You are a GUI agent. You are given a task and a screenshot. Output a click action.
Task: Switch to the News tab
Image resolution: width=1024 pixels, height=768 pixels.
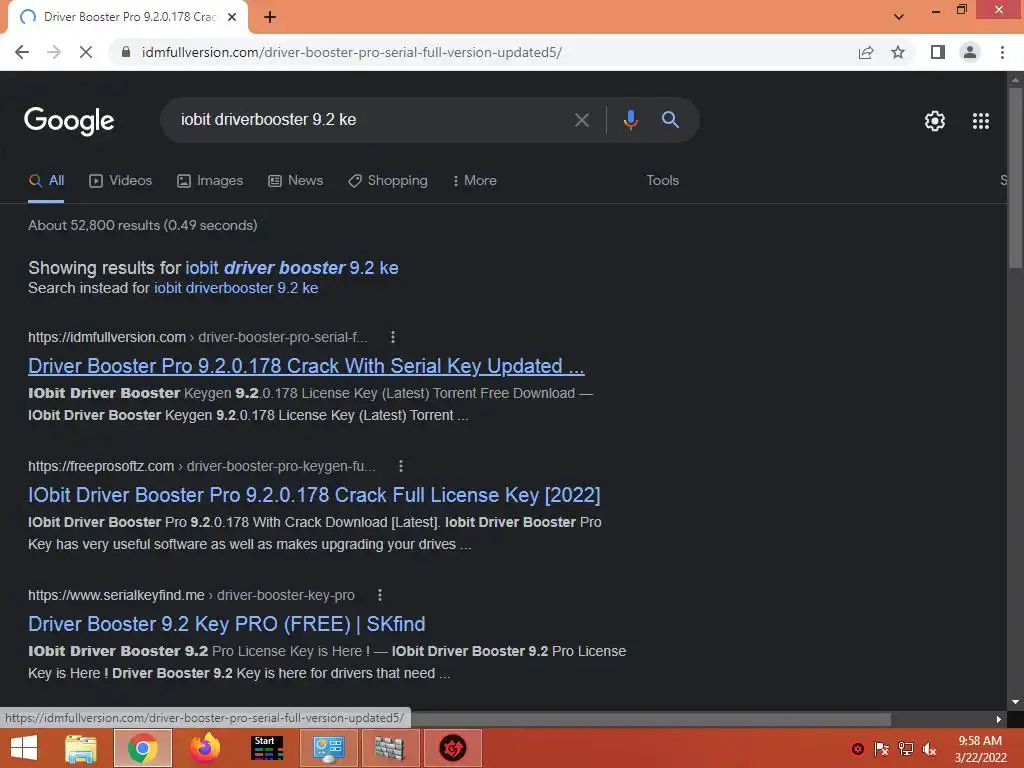click(x=295, y=181)
